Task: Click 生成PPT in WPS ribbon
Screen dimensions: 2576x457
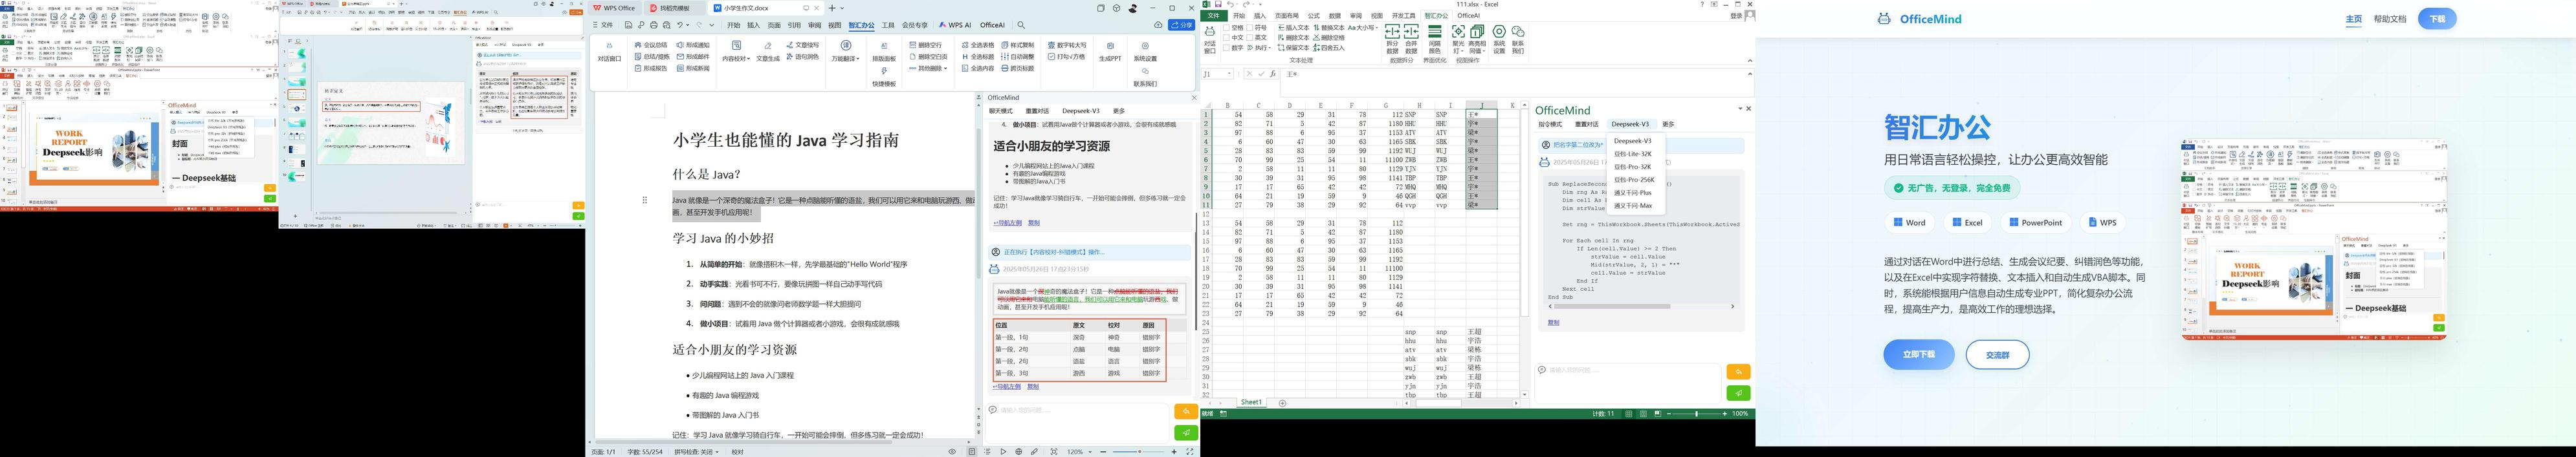Action: click(1110, 52)
